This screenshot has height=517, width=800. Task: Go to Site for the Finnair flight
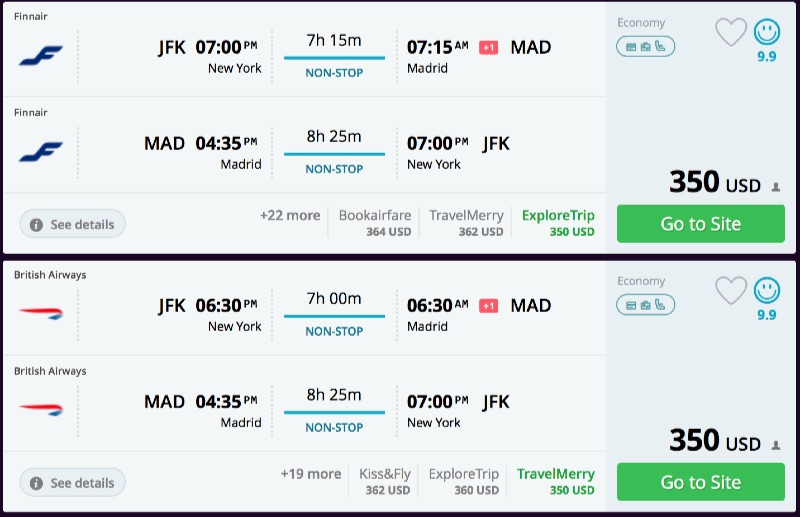click(x=699, y=224)
